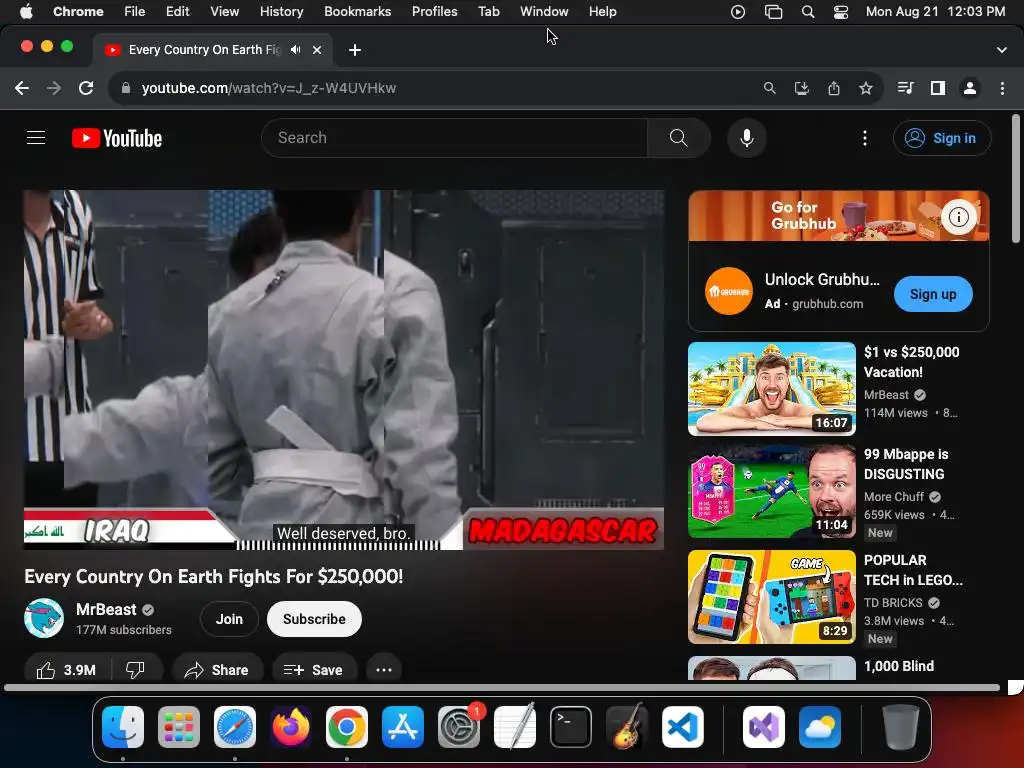Viewport: 1024px width, 768px height.
Task: Open Spotlight search in the menu bar
Action: tap(808, 12)
